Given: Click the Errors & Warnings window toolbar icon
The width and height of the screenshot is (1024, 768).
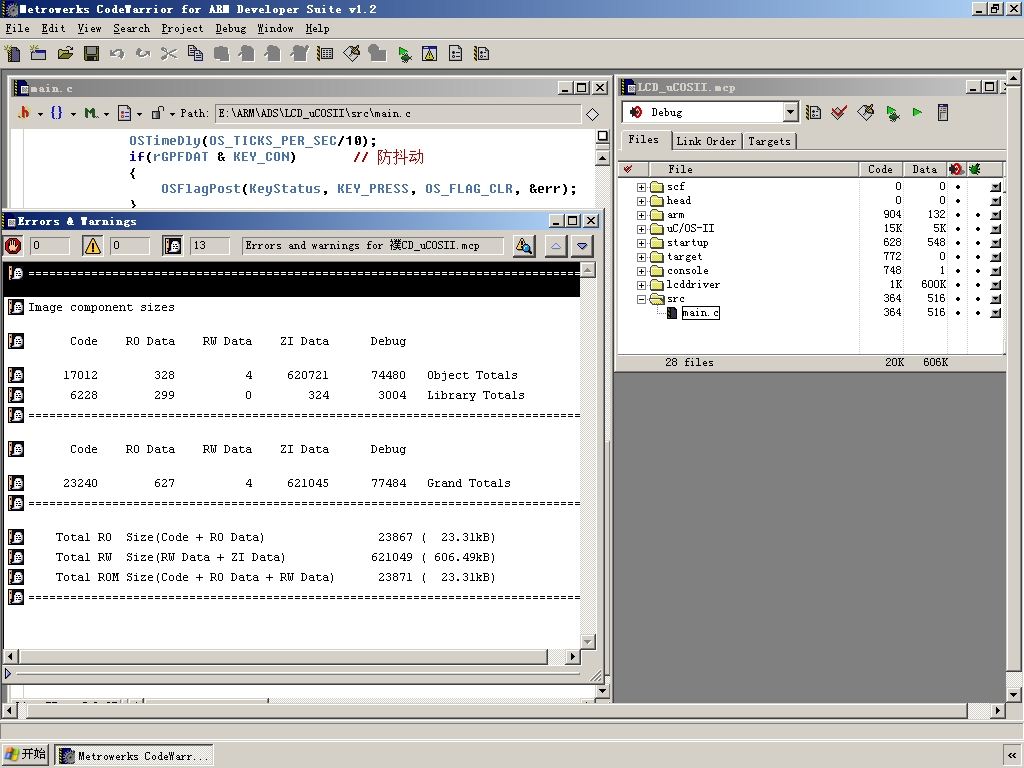Looking at the screenshot, I should [430, 54].
